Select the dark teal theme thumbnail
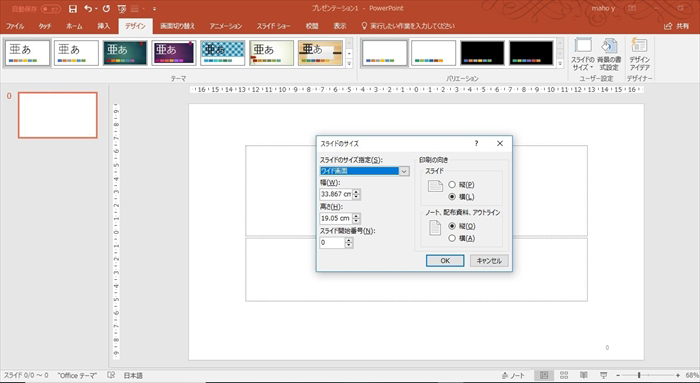 [x=125, y=53]
